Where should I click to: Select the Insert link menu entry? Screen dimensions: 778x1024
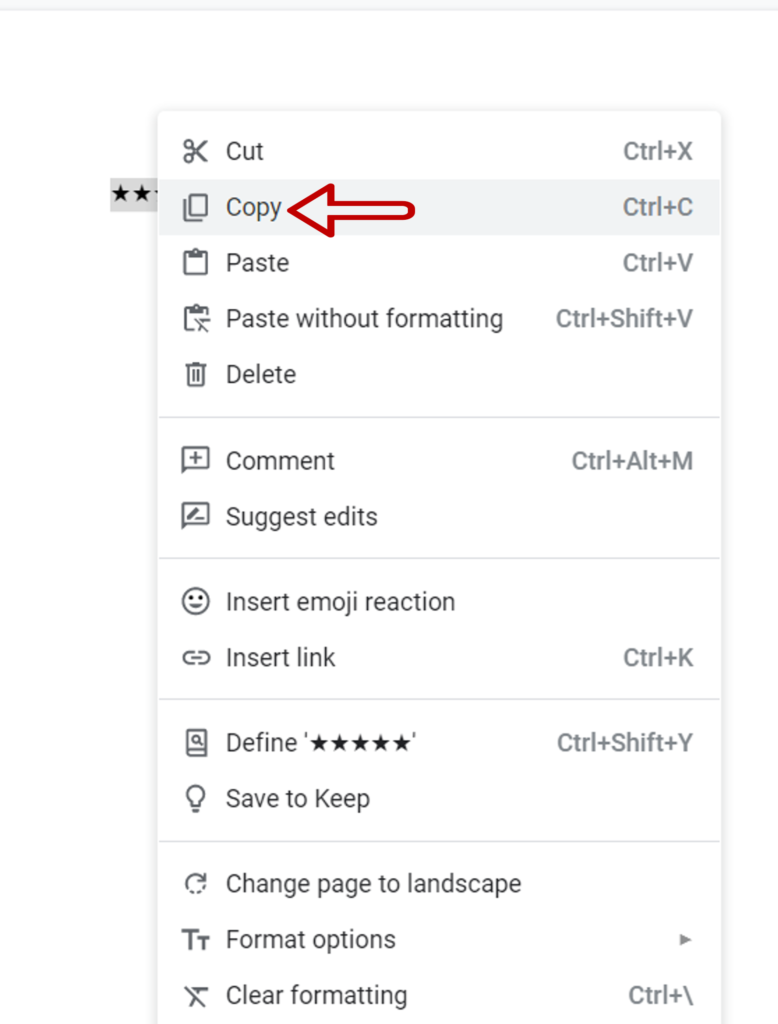pyautogui.click(x=439, y=658)
